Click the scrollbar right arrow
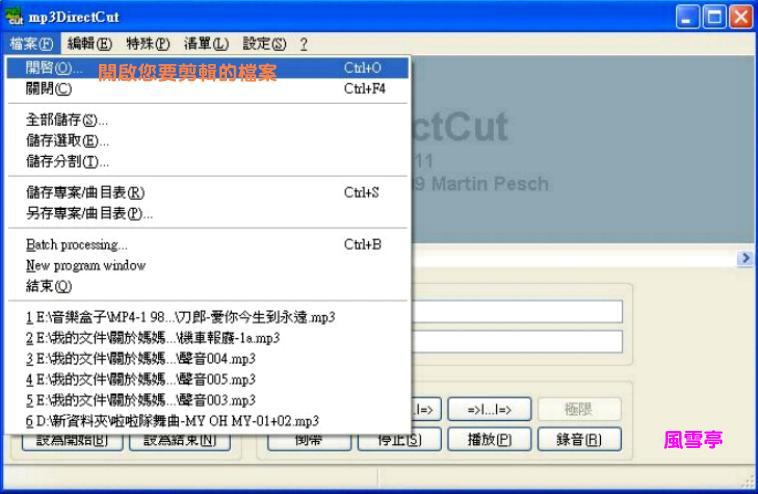The width and height of the screenshot is (758, 494). point(745,258)
